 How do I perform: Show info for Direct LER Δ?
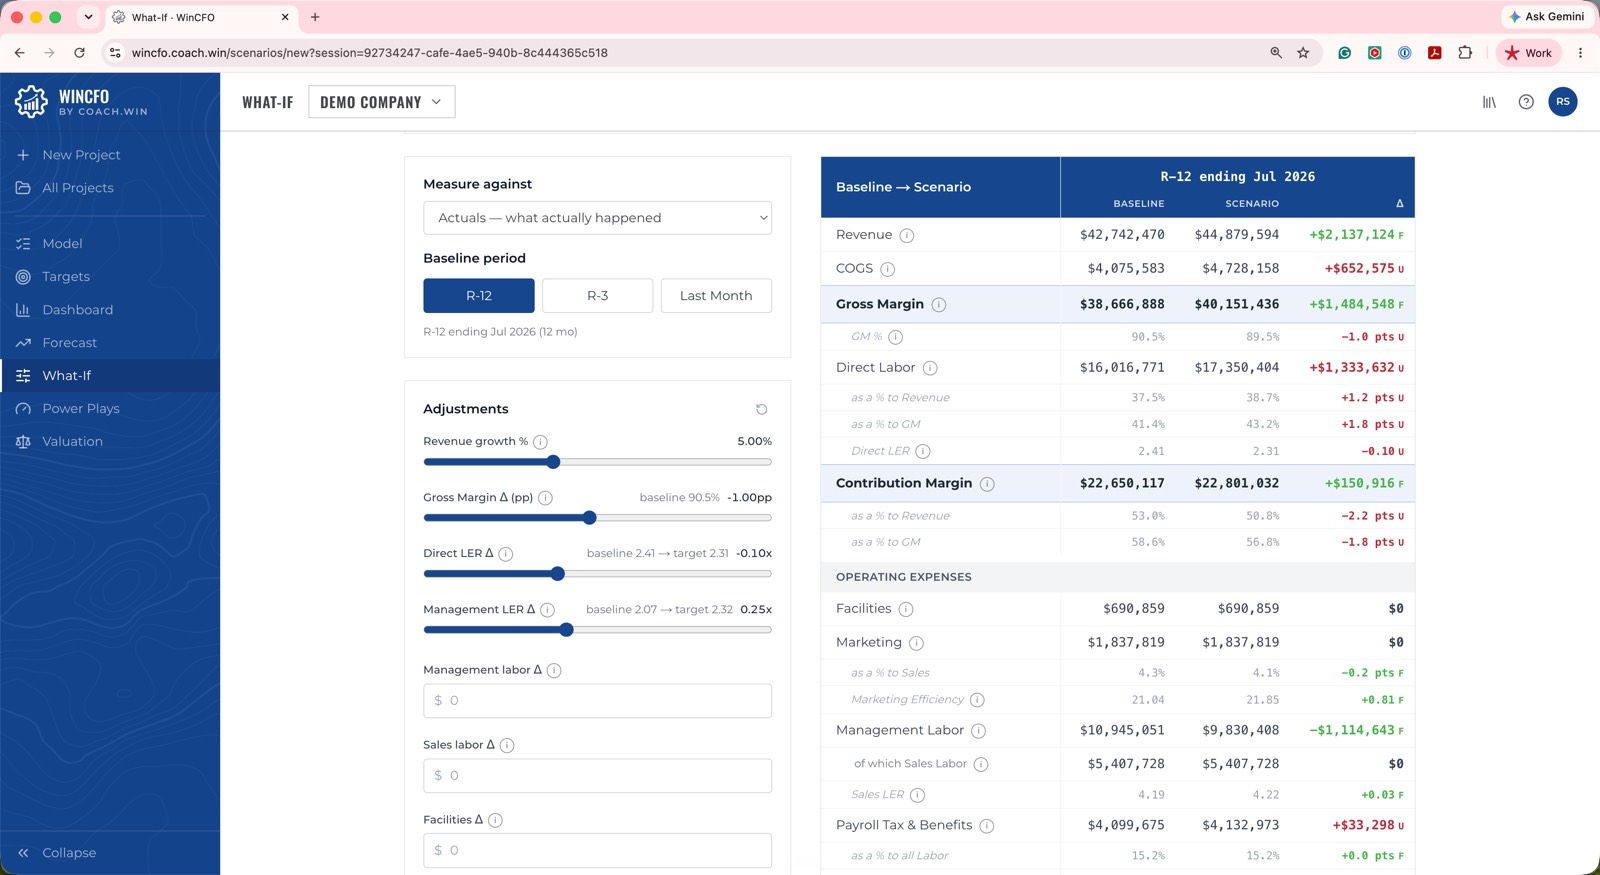tap(506, 554)
